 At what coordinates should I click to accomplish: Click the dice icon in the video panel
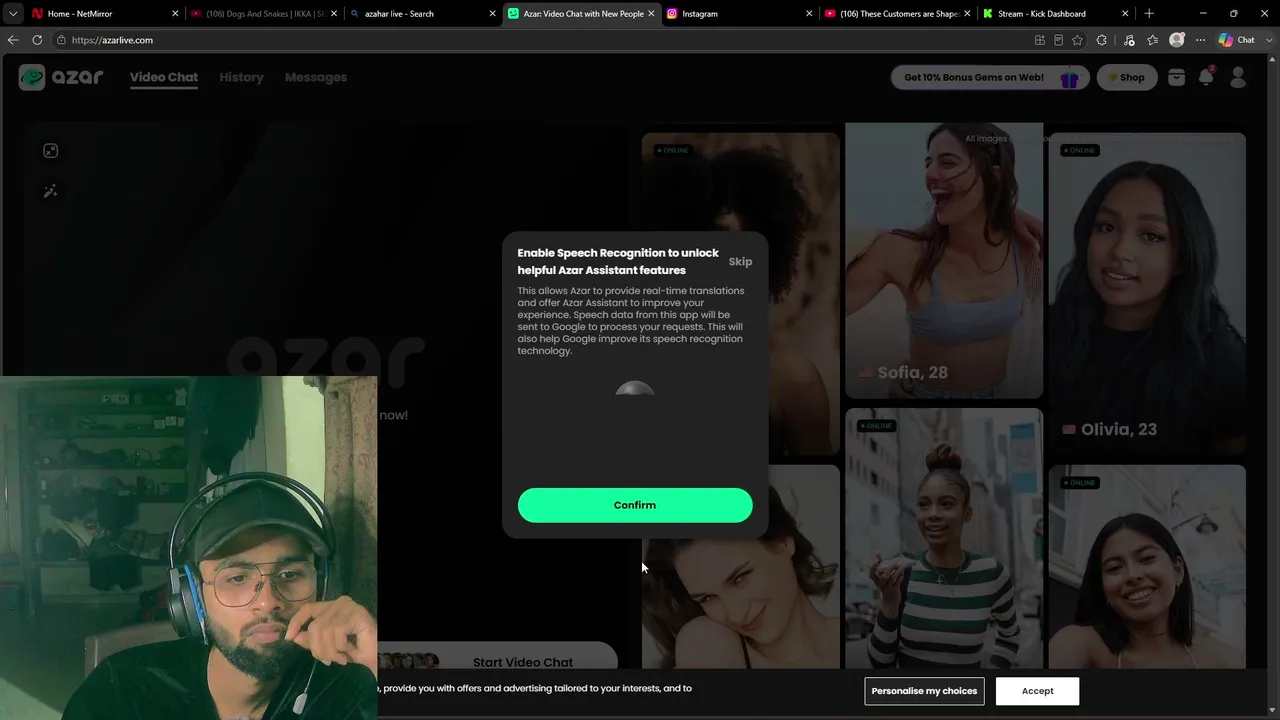[51, 151]
